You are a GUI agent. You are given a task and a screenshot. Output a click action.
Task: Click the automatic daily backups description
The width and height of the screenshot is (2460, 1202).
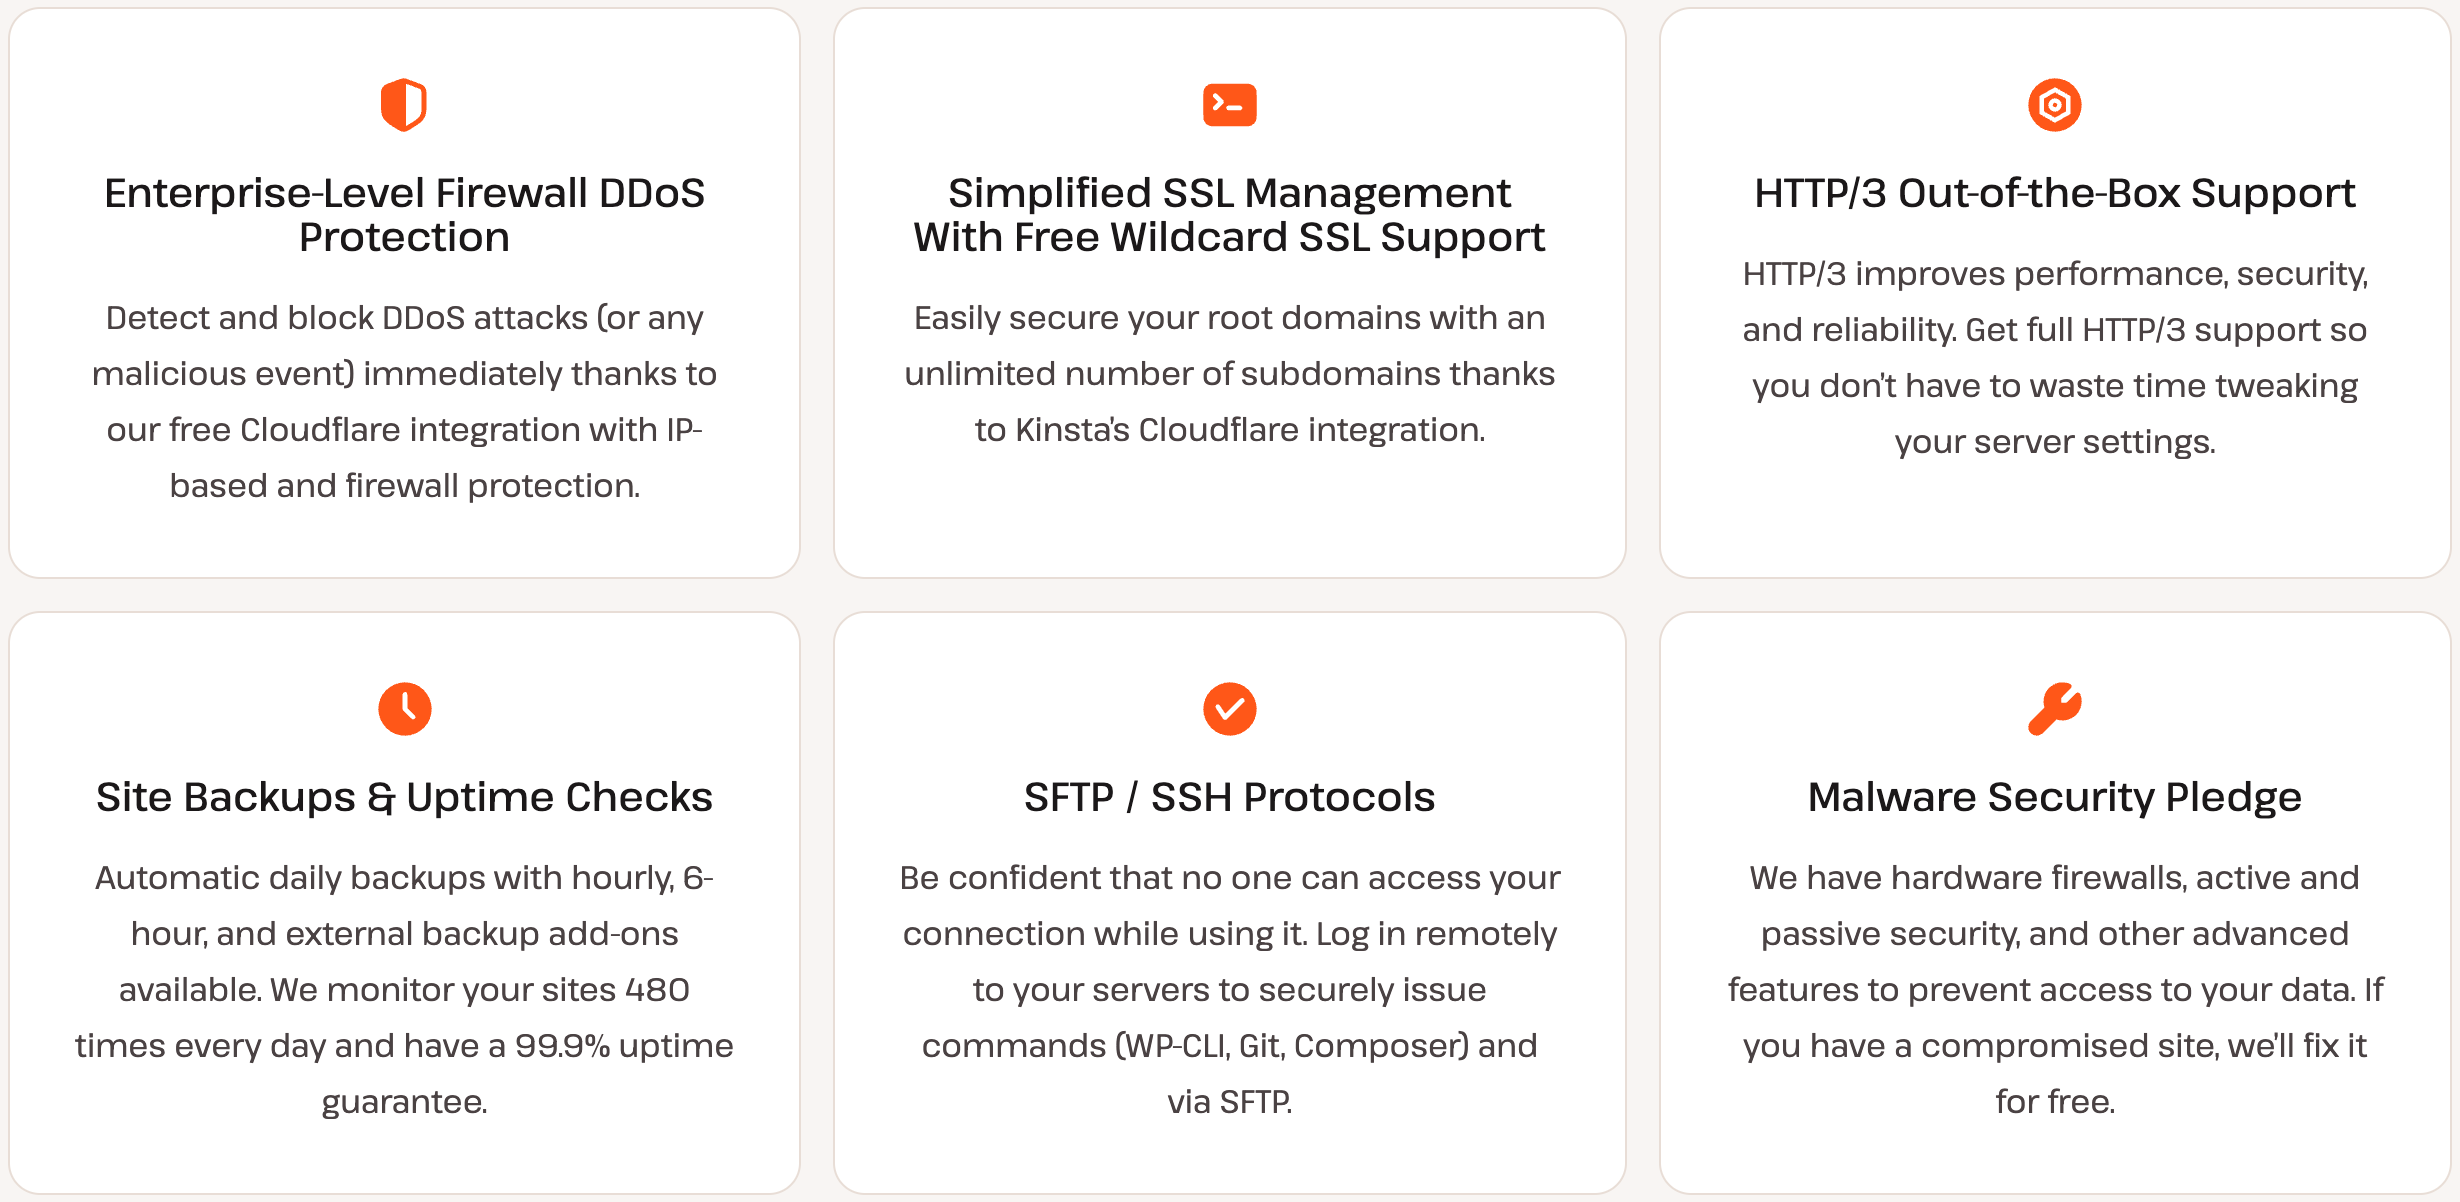404,989
